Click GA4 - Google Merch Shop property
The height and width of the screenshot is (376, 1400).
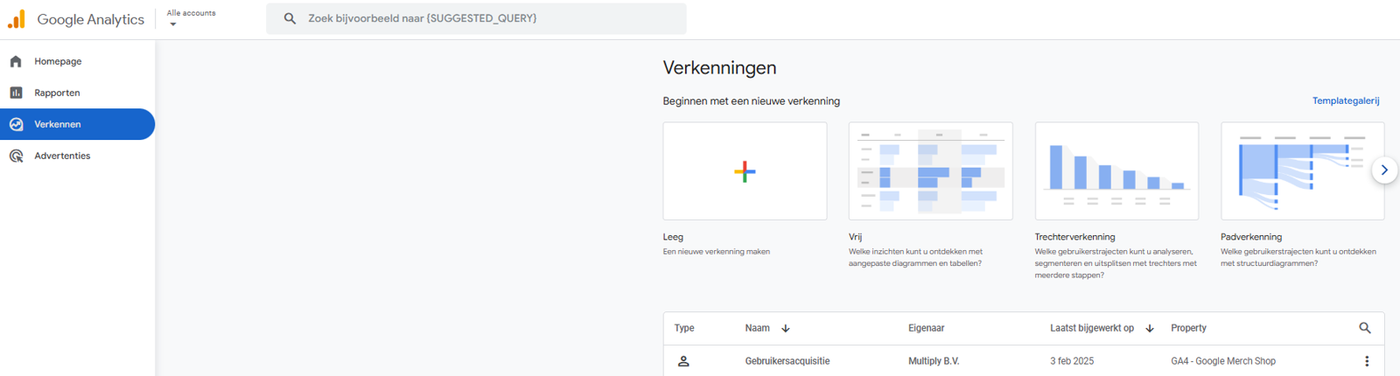tap(1223, 361)
